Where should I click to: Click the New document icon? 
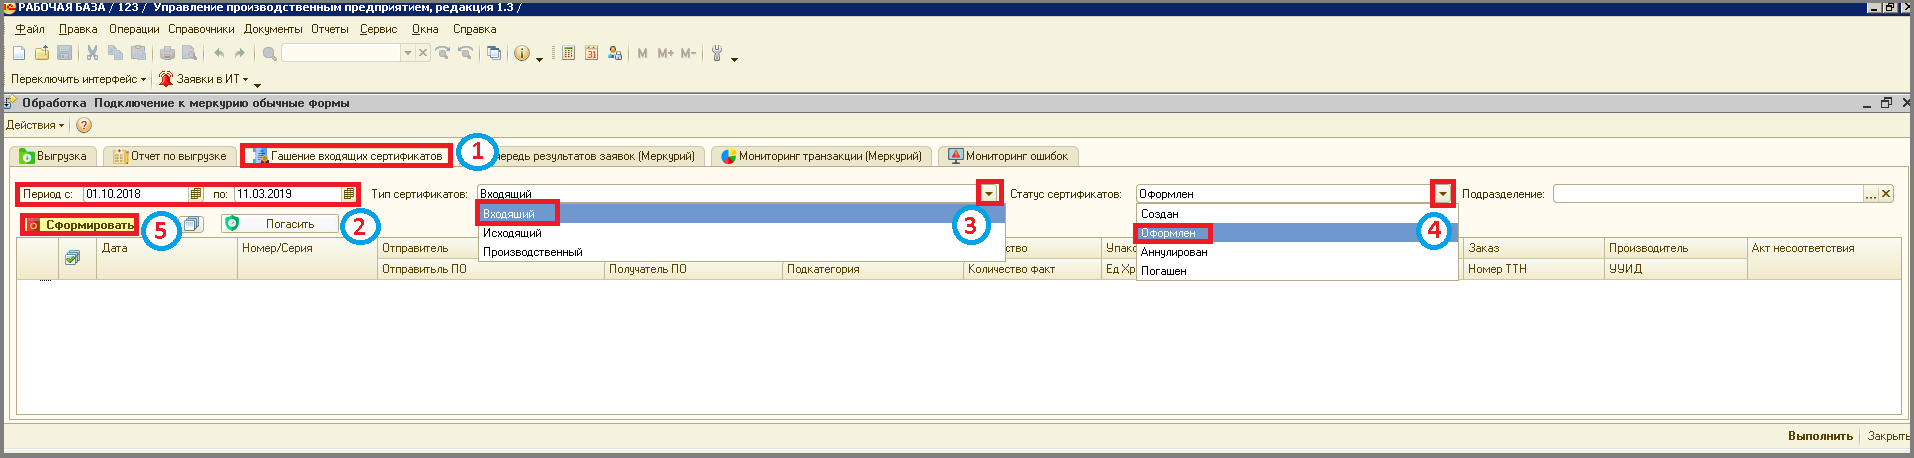tap(19, 53)
